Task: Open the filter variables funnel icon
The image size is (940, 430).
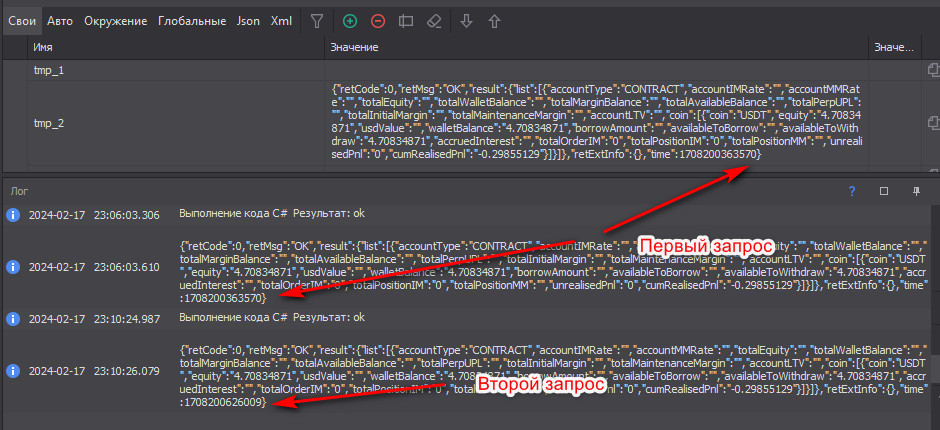Action: pyautogui.click(x=317, y=21)
